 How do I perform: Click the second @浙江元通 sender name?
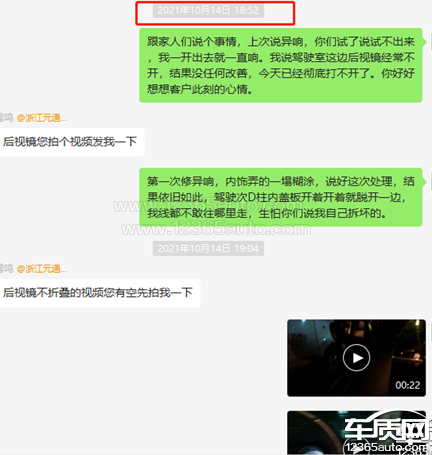click(x=42, y=269)
